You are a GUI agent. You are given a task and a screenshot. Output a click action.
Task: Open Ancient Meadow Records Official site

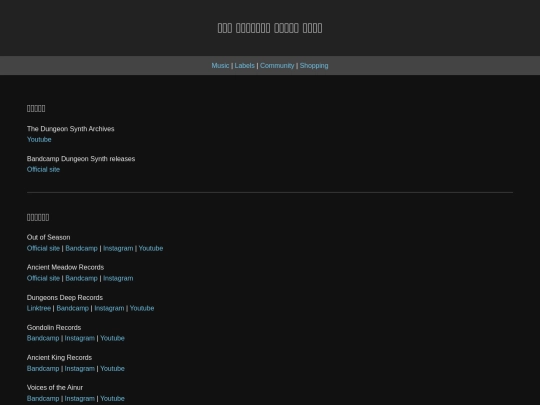[x=43, y=278]
